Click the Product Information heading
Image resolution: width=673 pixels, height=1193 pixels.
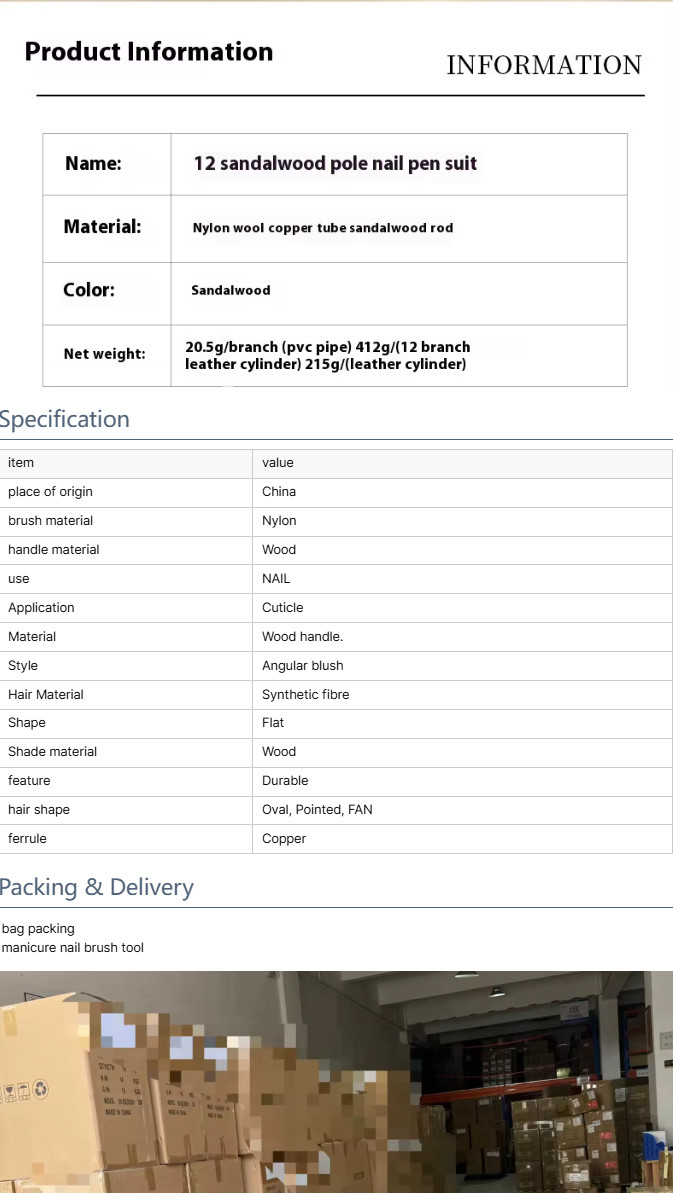click(x=149, y=52)
